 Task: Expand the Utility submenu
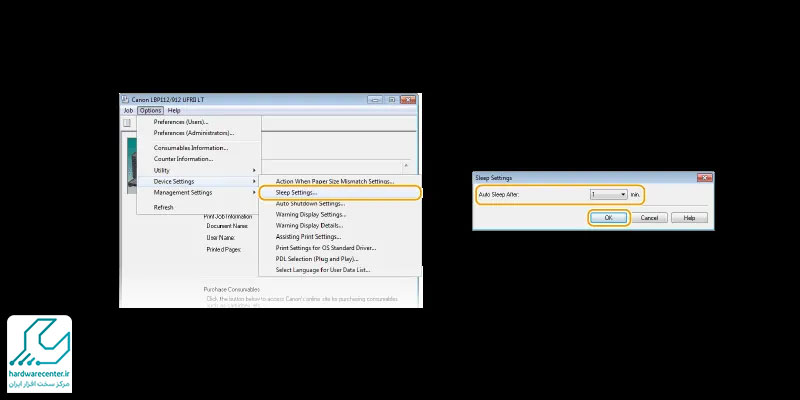(198, 170)
